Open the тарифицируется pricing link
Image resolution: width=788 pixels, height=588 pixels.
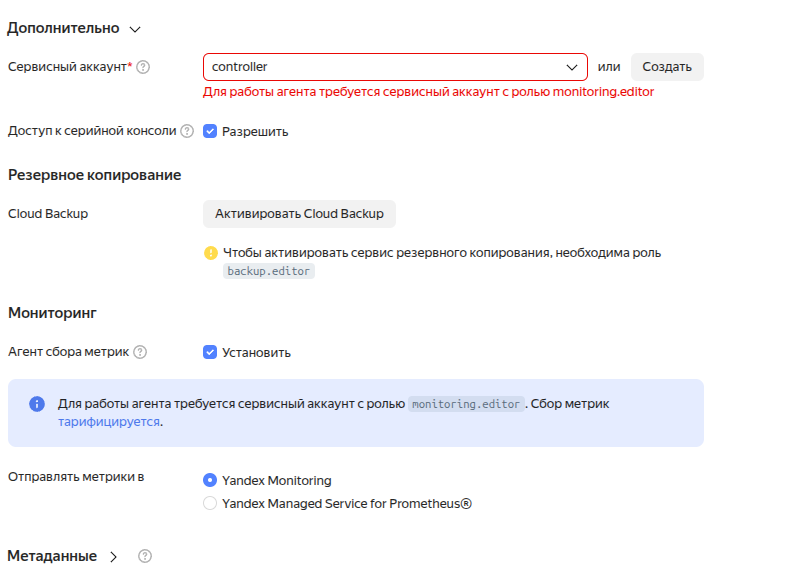pyautogui.click(x=109, y=422)
